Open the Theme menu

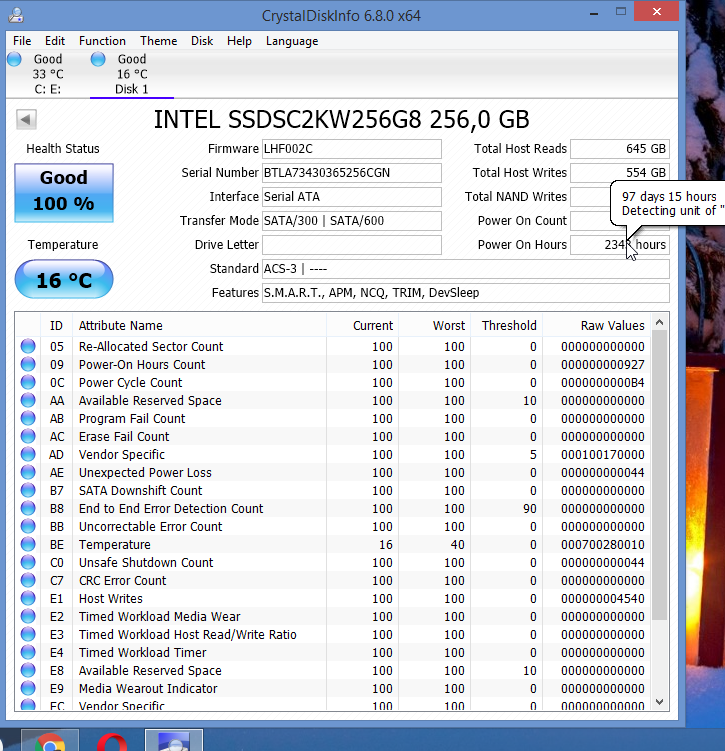pyautogui.click(x=158, y=41)
